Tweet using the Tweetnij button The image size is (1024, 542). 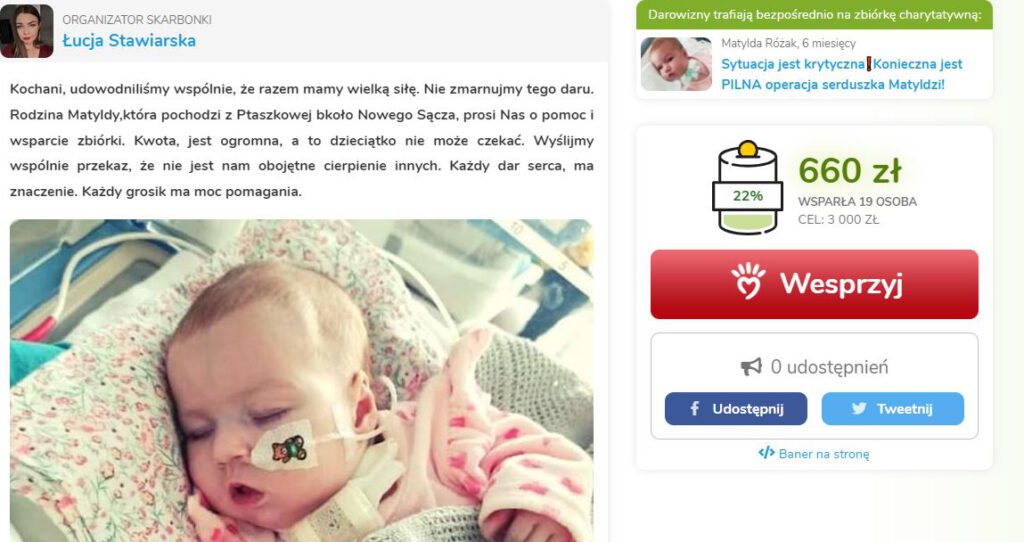point(893,409)
